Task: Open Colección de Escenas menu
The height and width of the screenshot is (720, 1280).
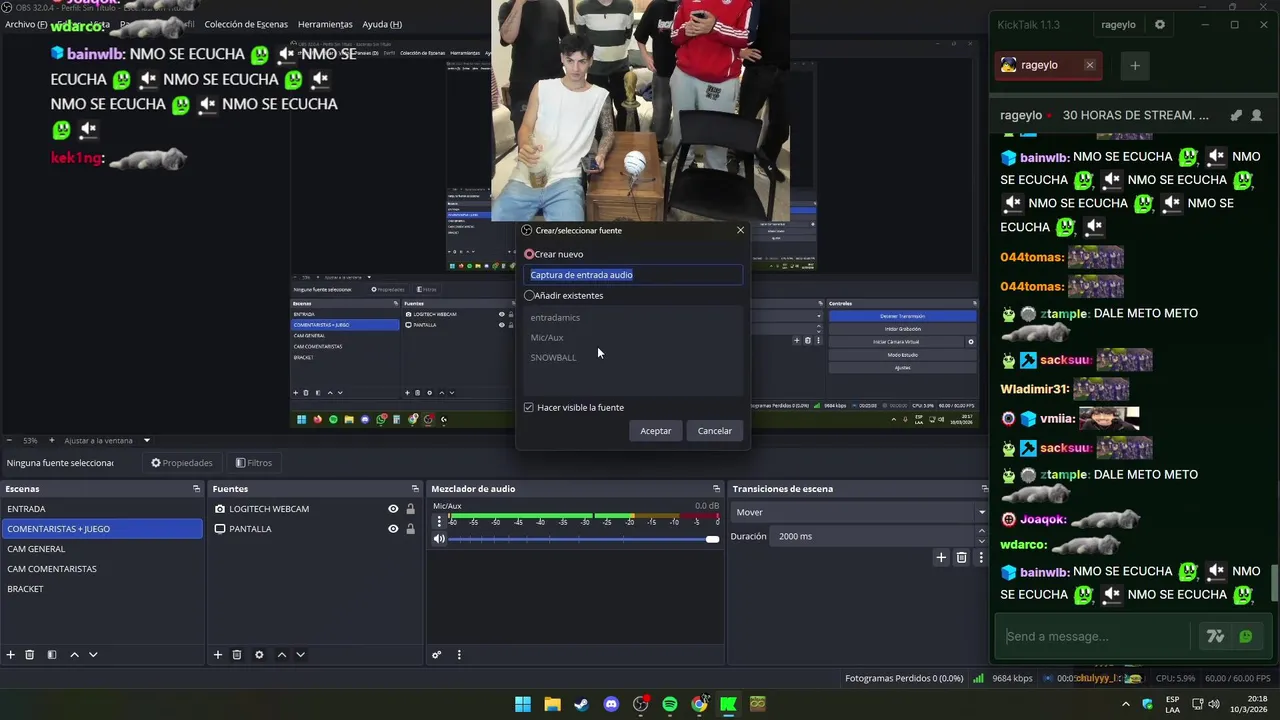Action: point(246,24)
